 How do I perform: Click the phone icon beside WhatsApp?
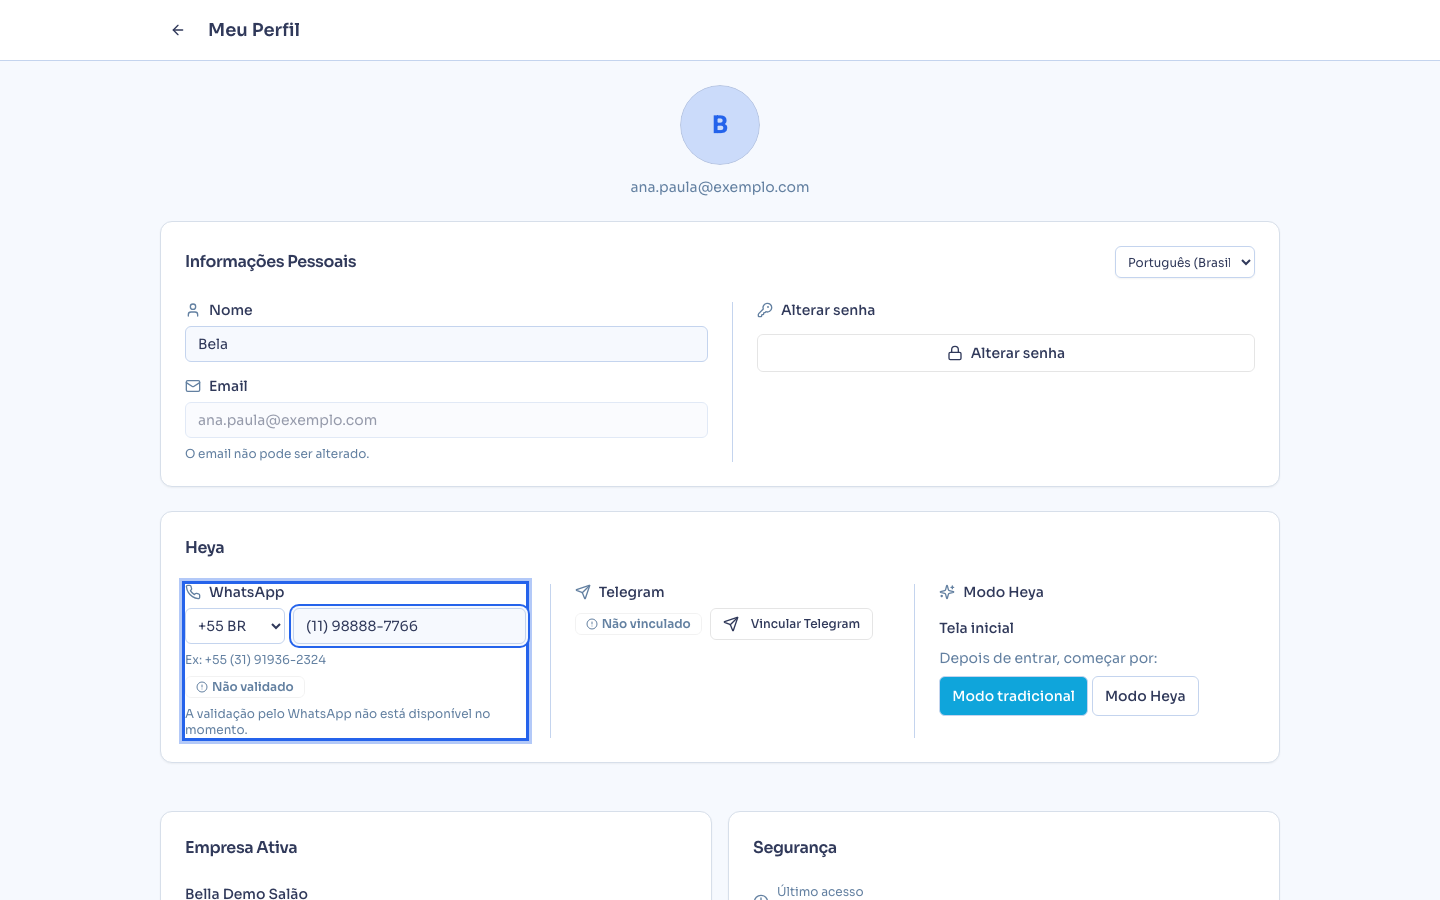193,592
